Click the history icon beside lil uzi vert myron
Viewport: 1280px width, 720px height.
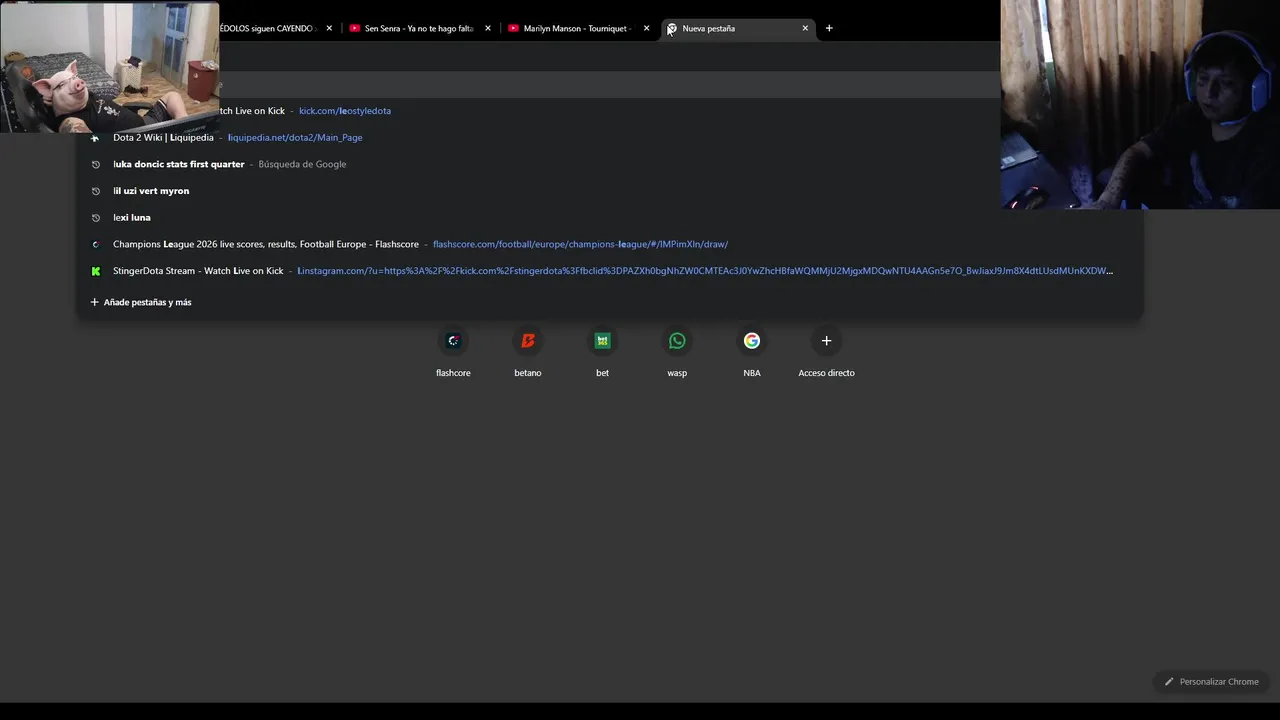pos(96,191)
